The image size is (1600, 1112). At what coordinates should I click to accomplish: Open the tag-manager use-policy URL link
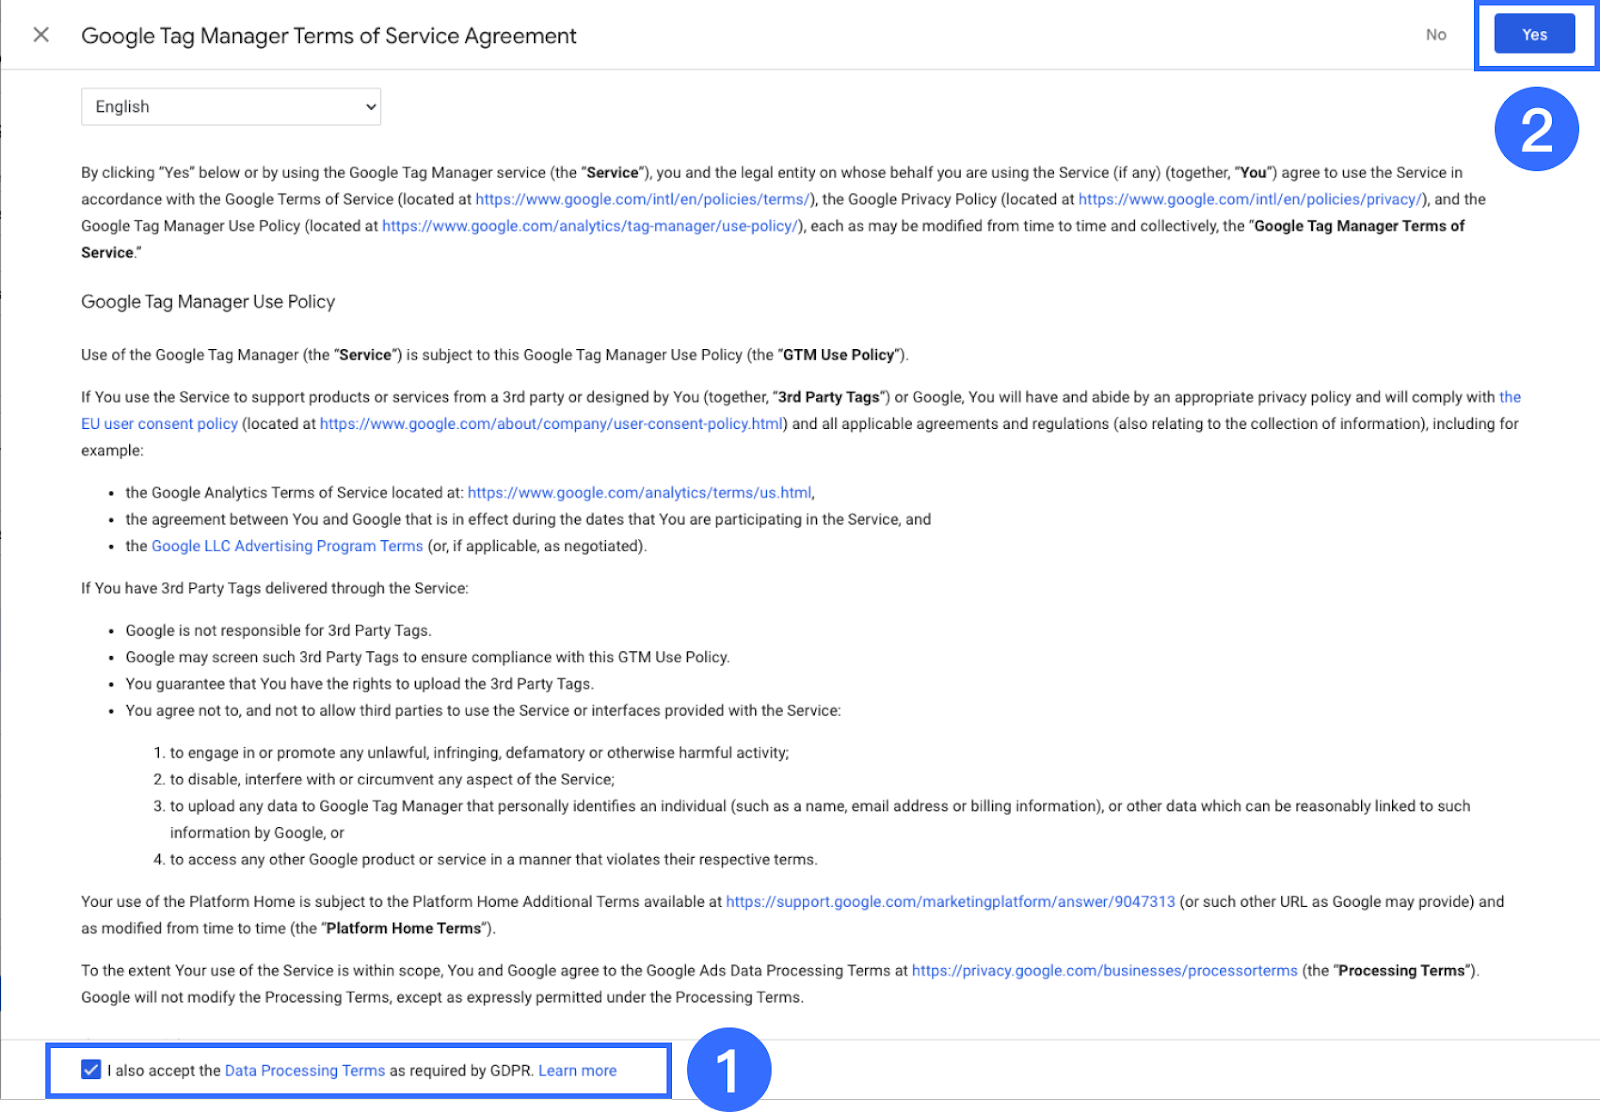[x=590, y=226]
